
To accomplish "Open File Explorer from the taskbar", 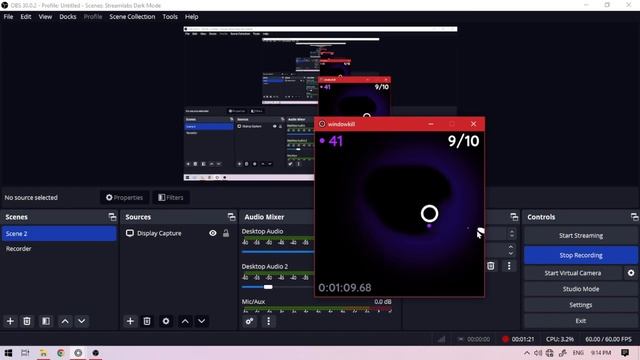I will (43, 353).
